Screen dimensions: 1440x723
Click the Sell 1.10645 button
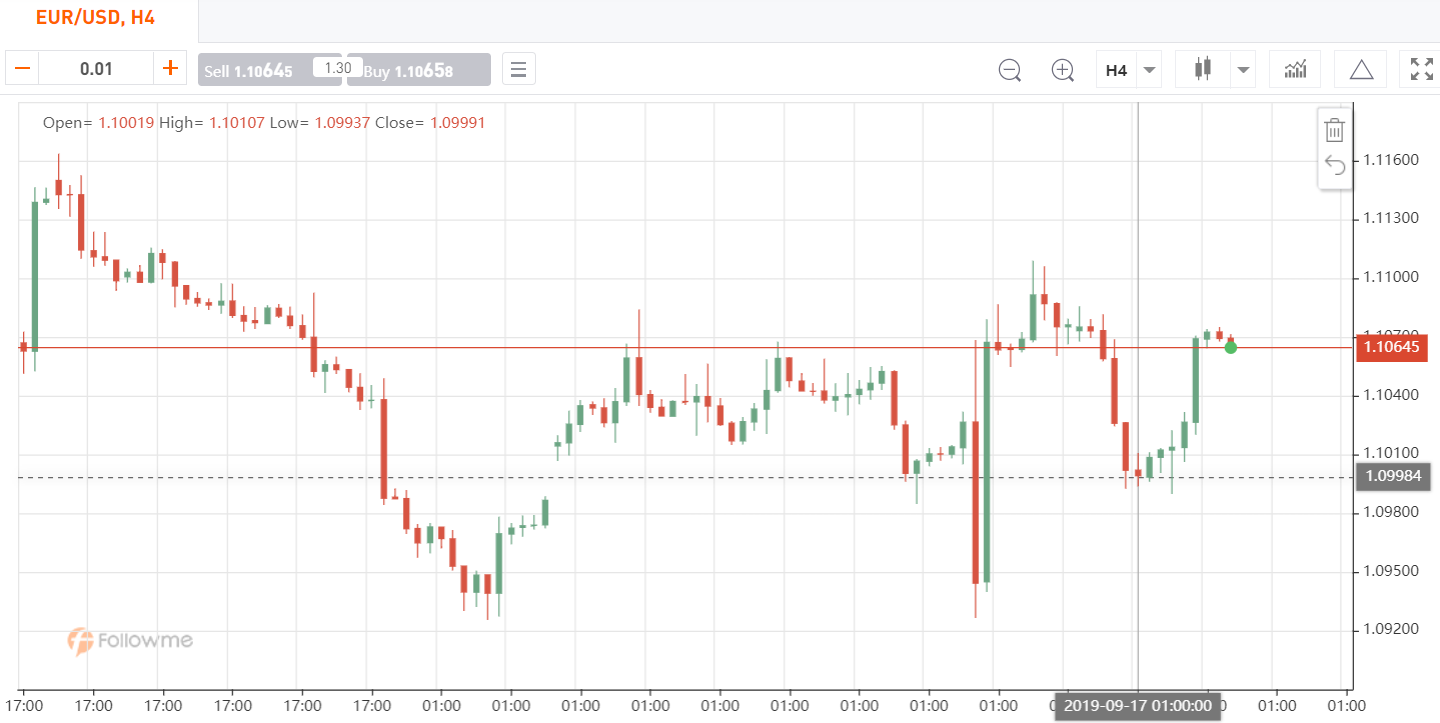pyautogui.click(x=256, y=70)
